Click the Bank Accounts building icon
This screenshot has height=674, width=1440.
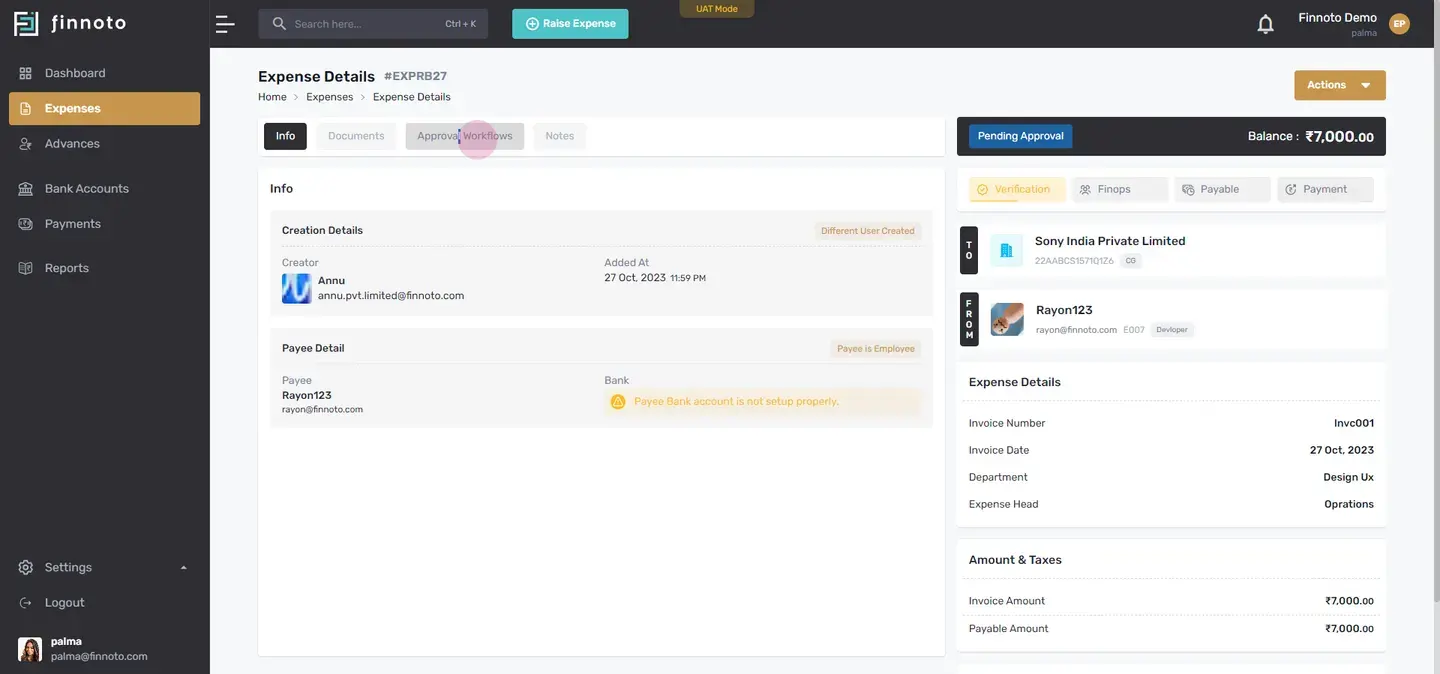[x=26, y=189]
